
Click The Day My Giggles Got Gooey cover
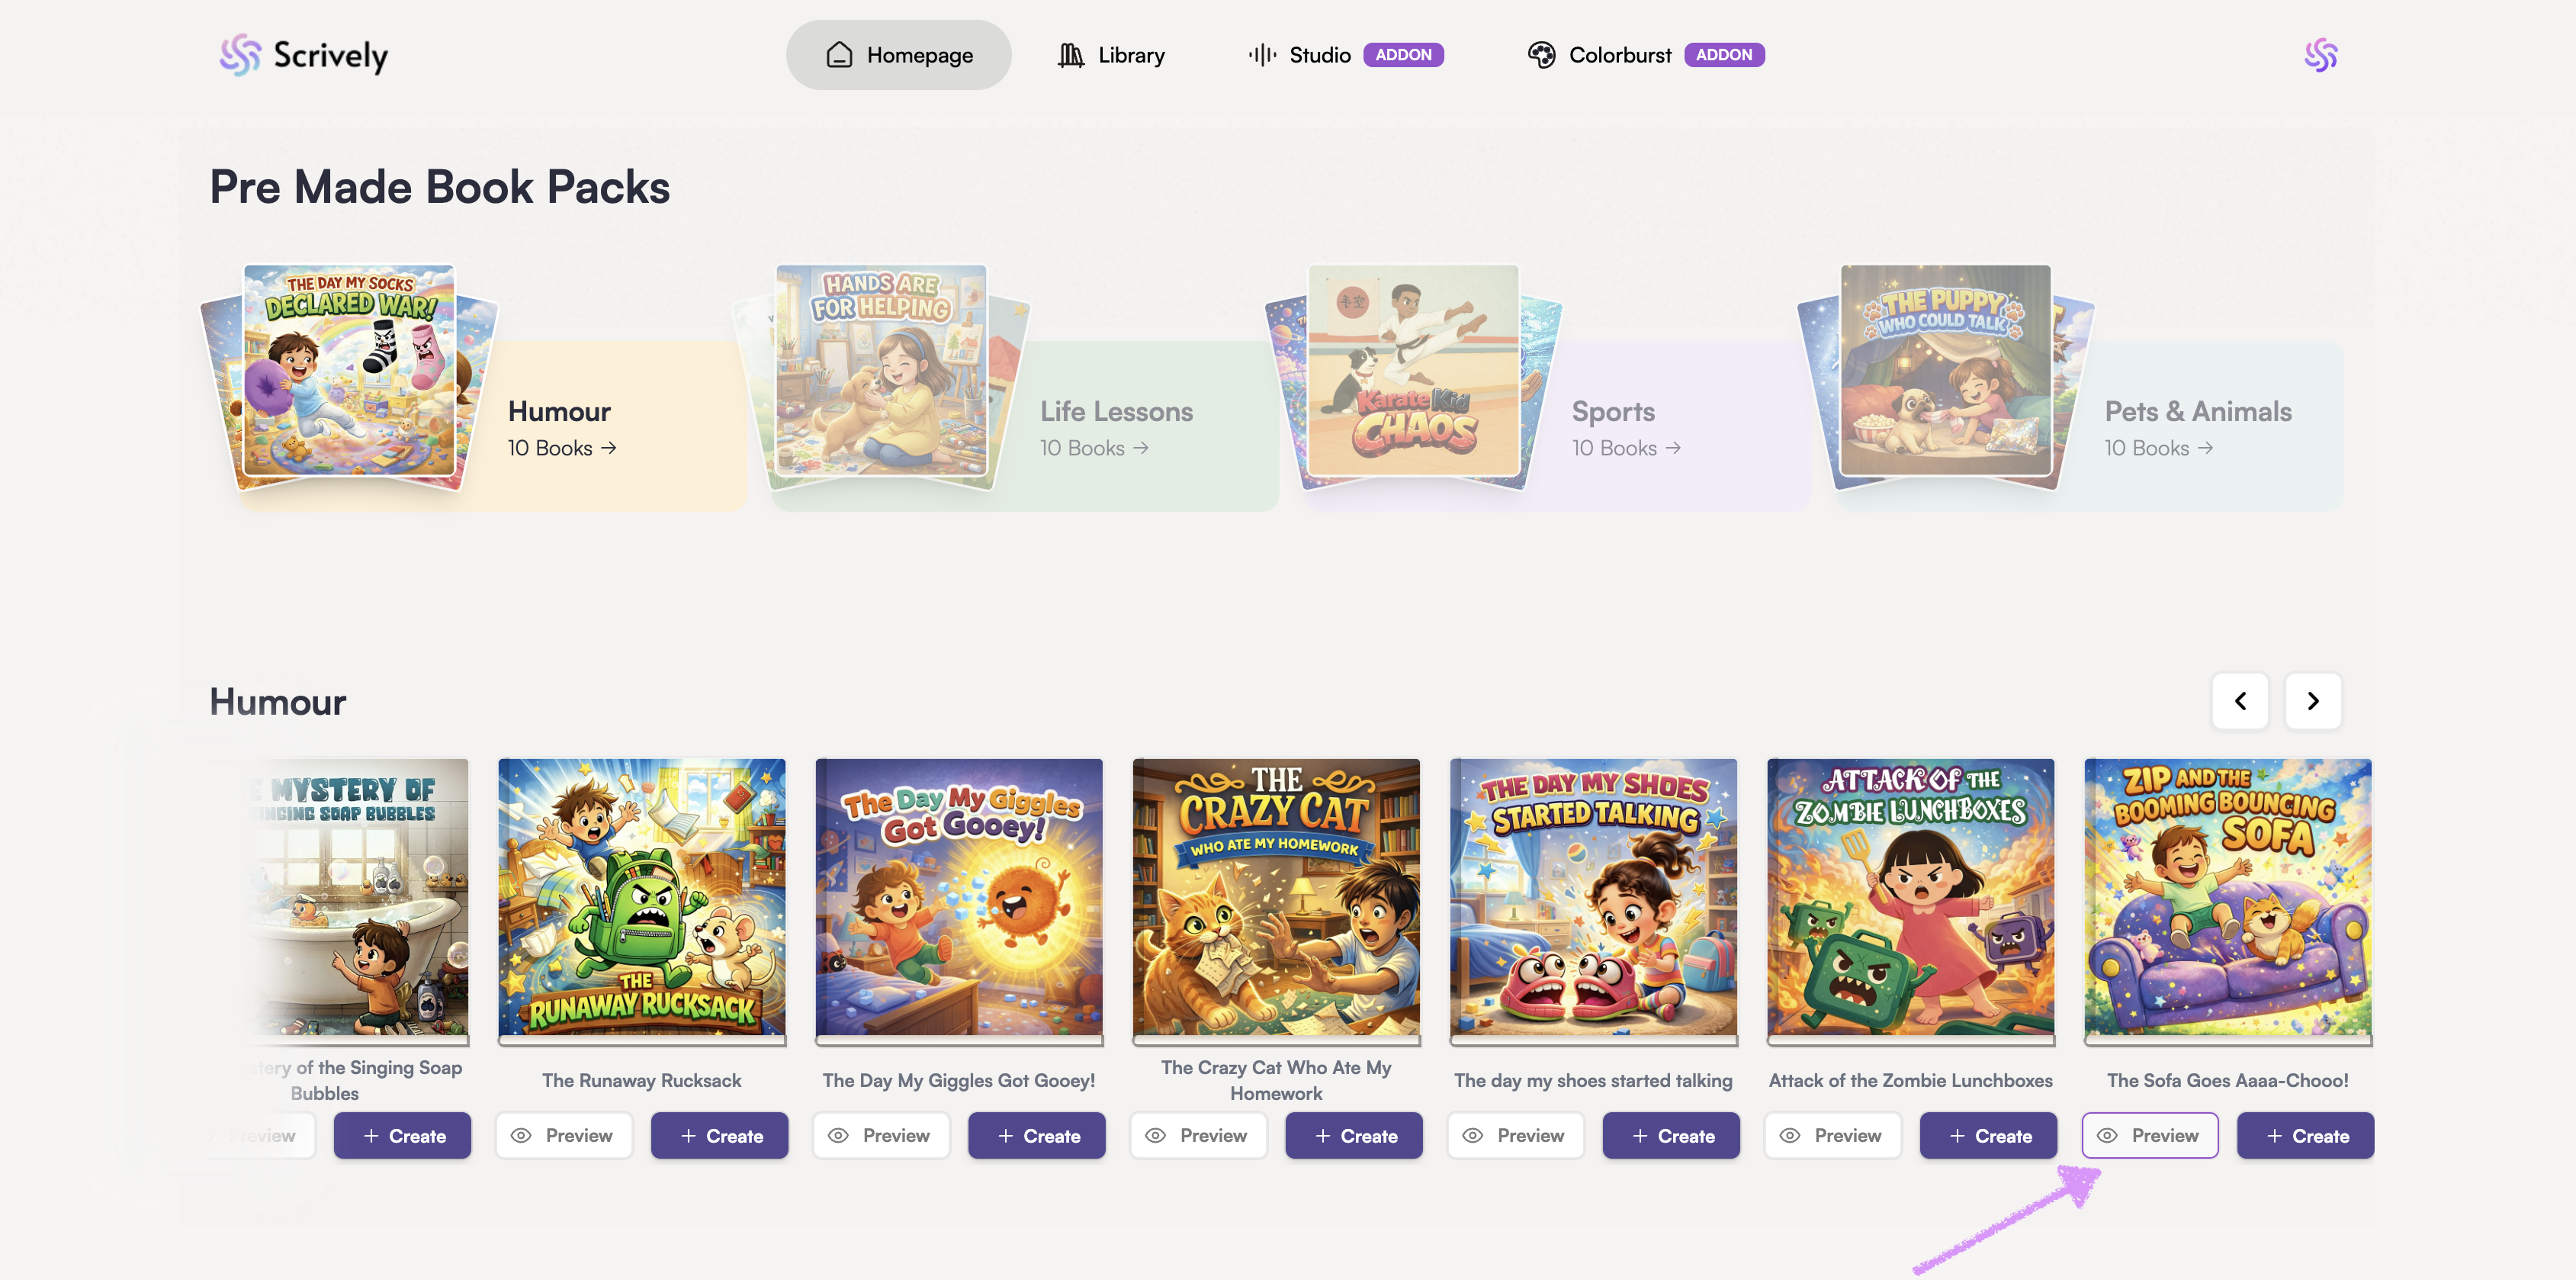point(959,897)
